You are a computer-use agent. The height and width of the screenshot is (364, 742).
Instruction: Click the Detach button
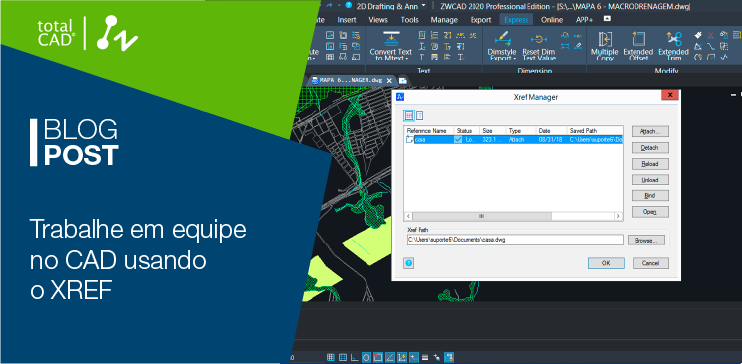pyautogui.click(x=650, y=148)
